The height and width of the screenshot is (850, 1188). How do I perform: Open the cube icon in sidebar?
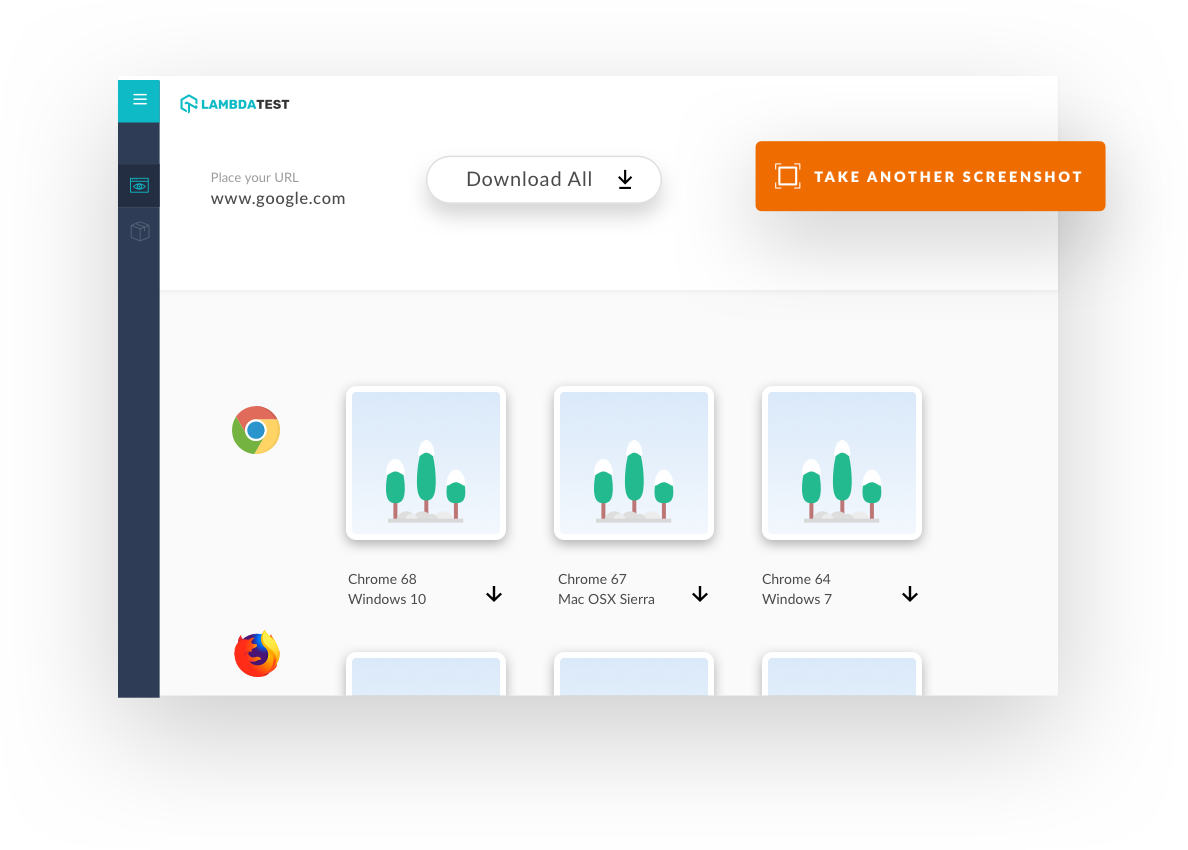coord(139,232)
